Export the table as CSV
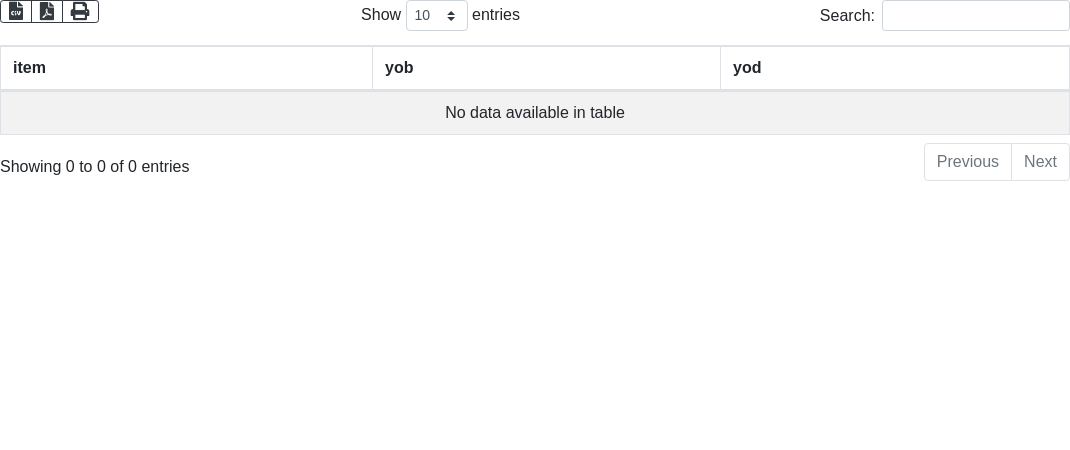1070x450 pixels. point(16,12)
